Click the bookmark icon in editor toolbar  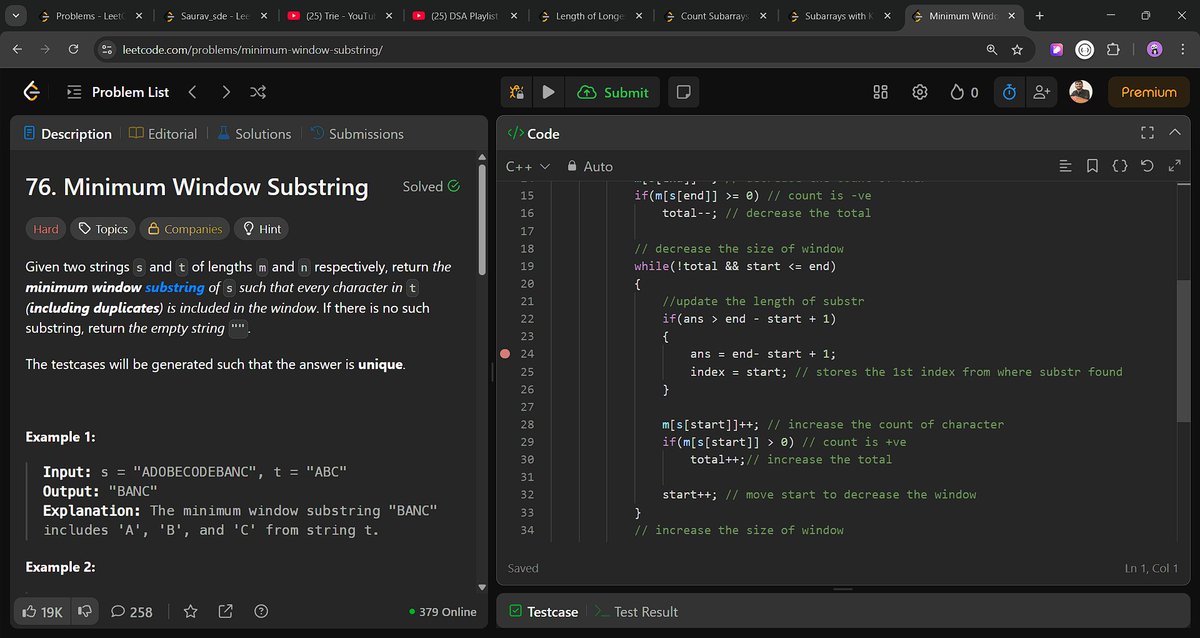(x=1092, y=166)
